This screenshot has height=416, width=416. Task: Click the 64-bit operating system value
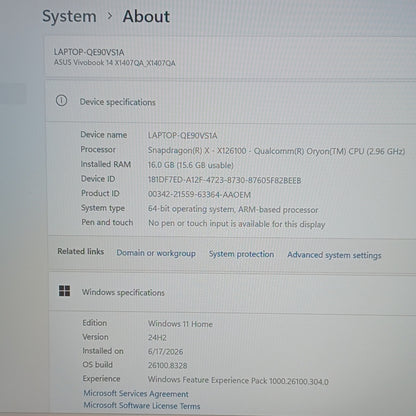[233, 209]
